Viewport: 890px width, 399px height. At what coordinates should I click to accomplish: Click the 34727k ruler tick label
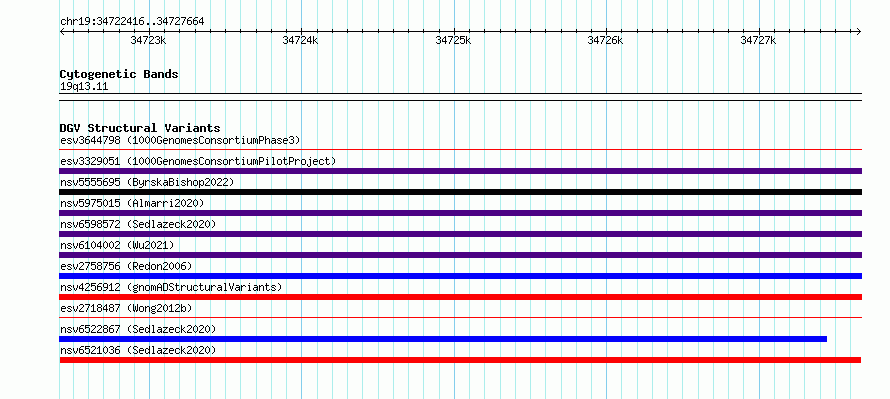click(x=758, y=40)
